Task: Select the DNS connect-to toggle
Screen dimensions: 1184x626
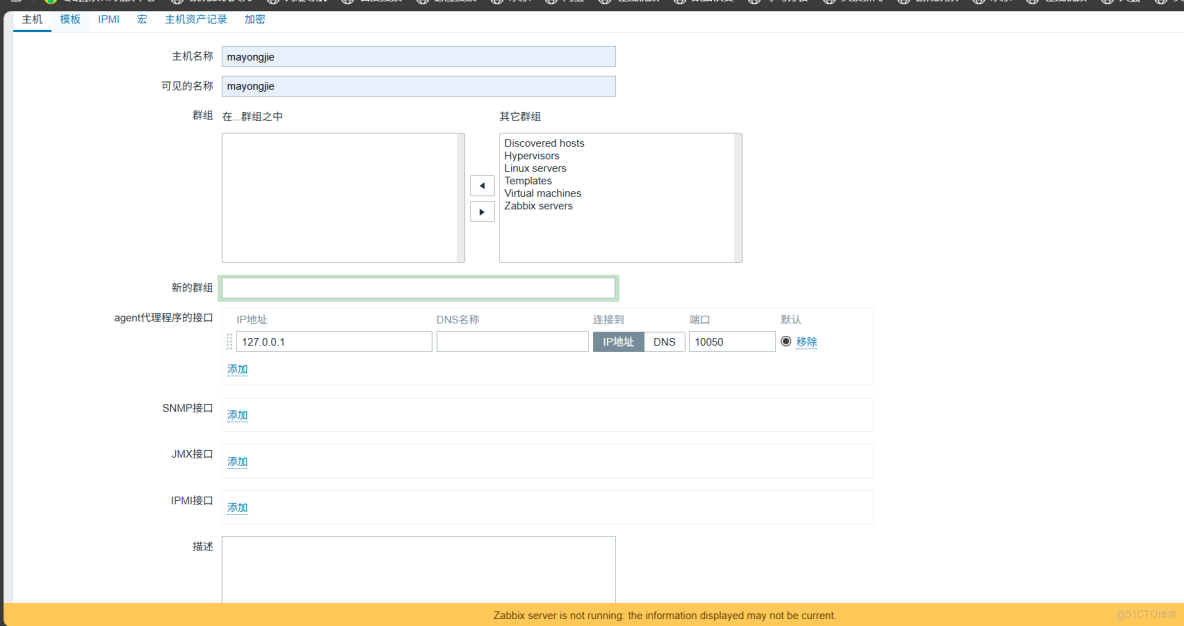Action: pyautogui.click(x=664, y=342)
